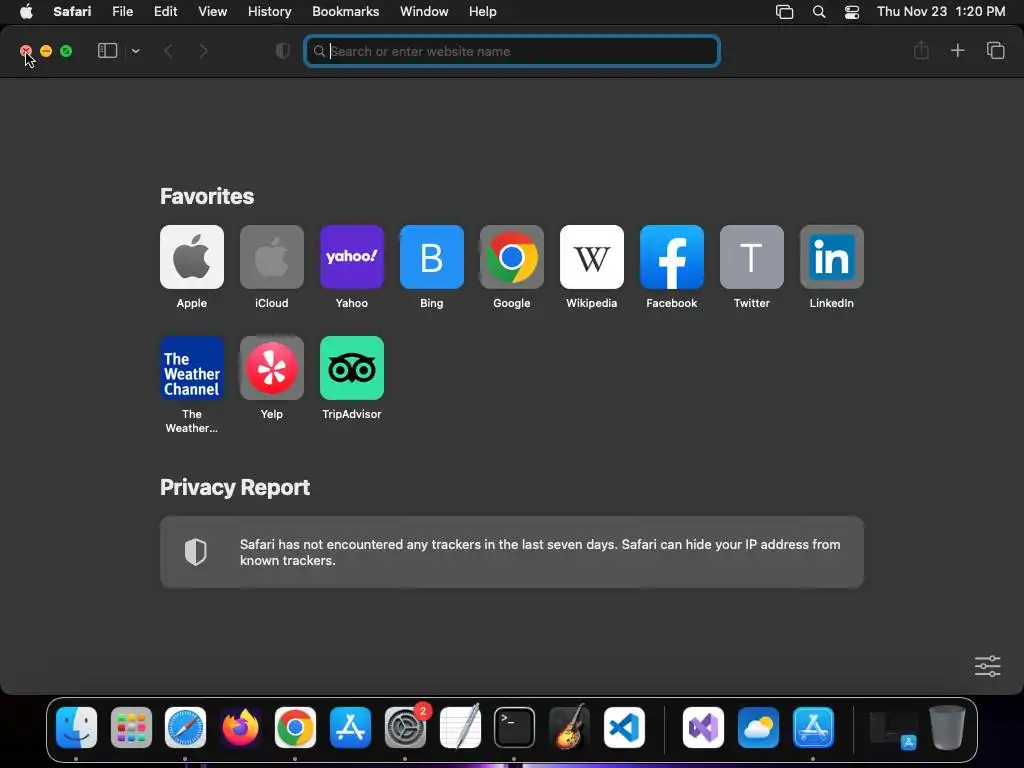Expand the tab group dropdown arrow
The height and width of the screenshot is (768, 1024).
pos(135,51)
